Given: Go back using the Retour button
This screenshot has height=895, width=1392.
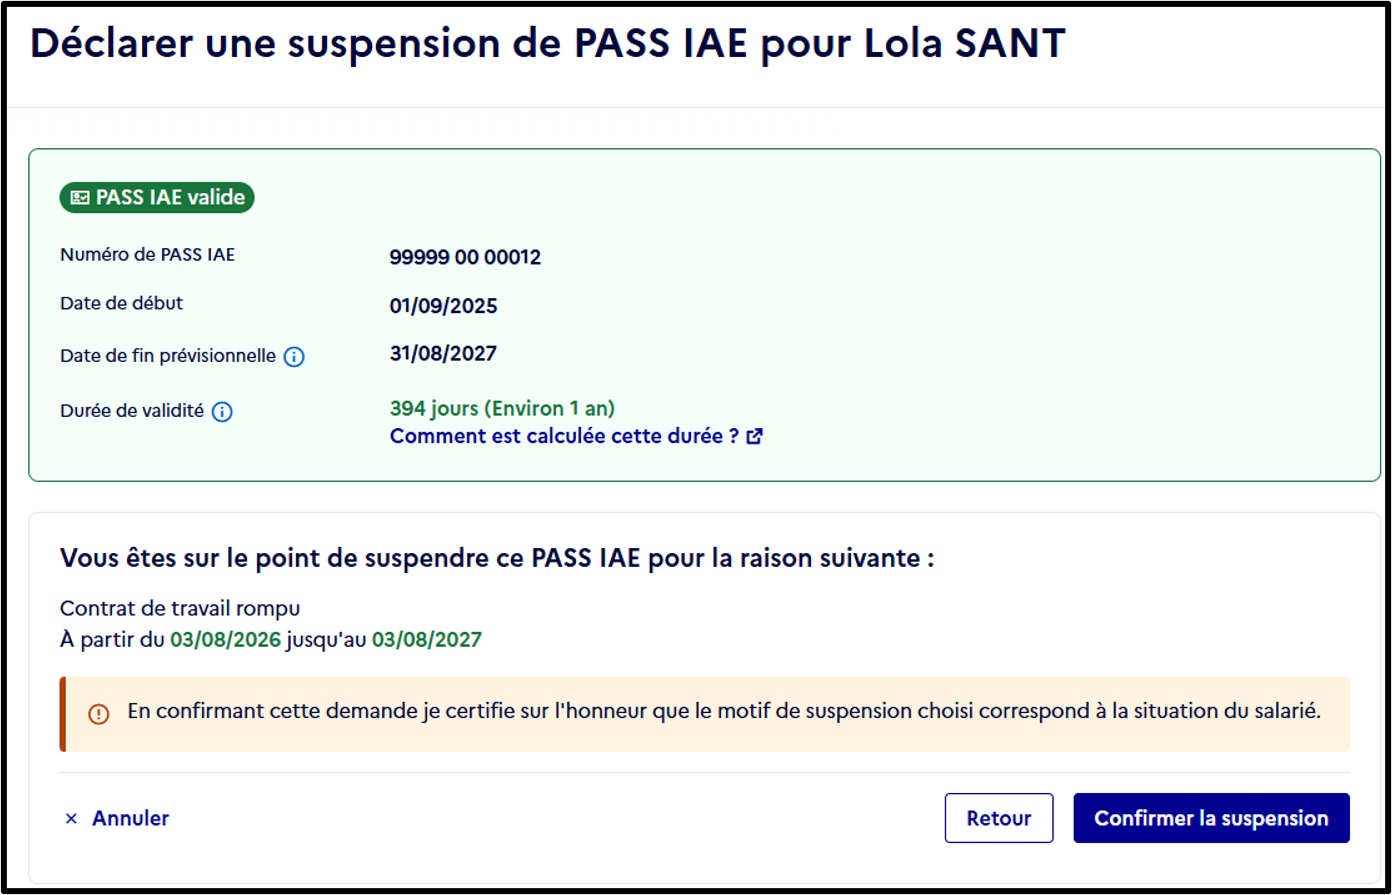Looking at the screenshot, I should click(999, 818).
